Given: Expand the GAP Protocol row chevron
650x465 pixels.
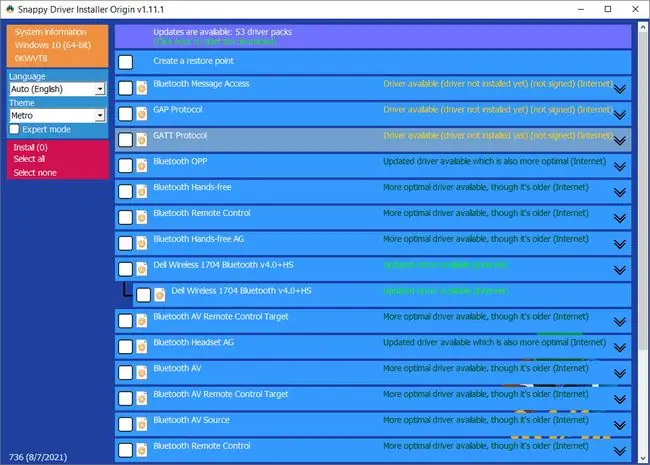Looking at the screenshot, I should [620, 115].
